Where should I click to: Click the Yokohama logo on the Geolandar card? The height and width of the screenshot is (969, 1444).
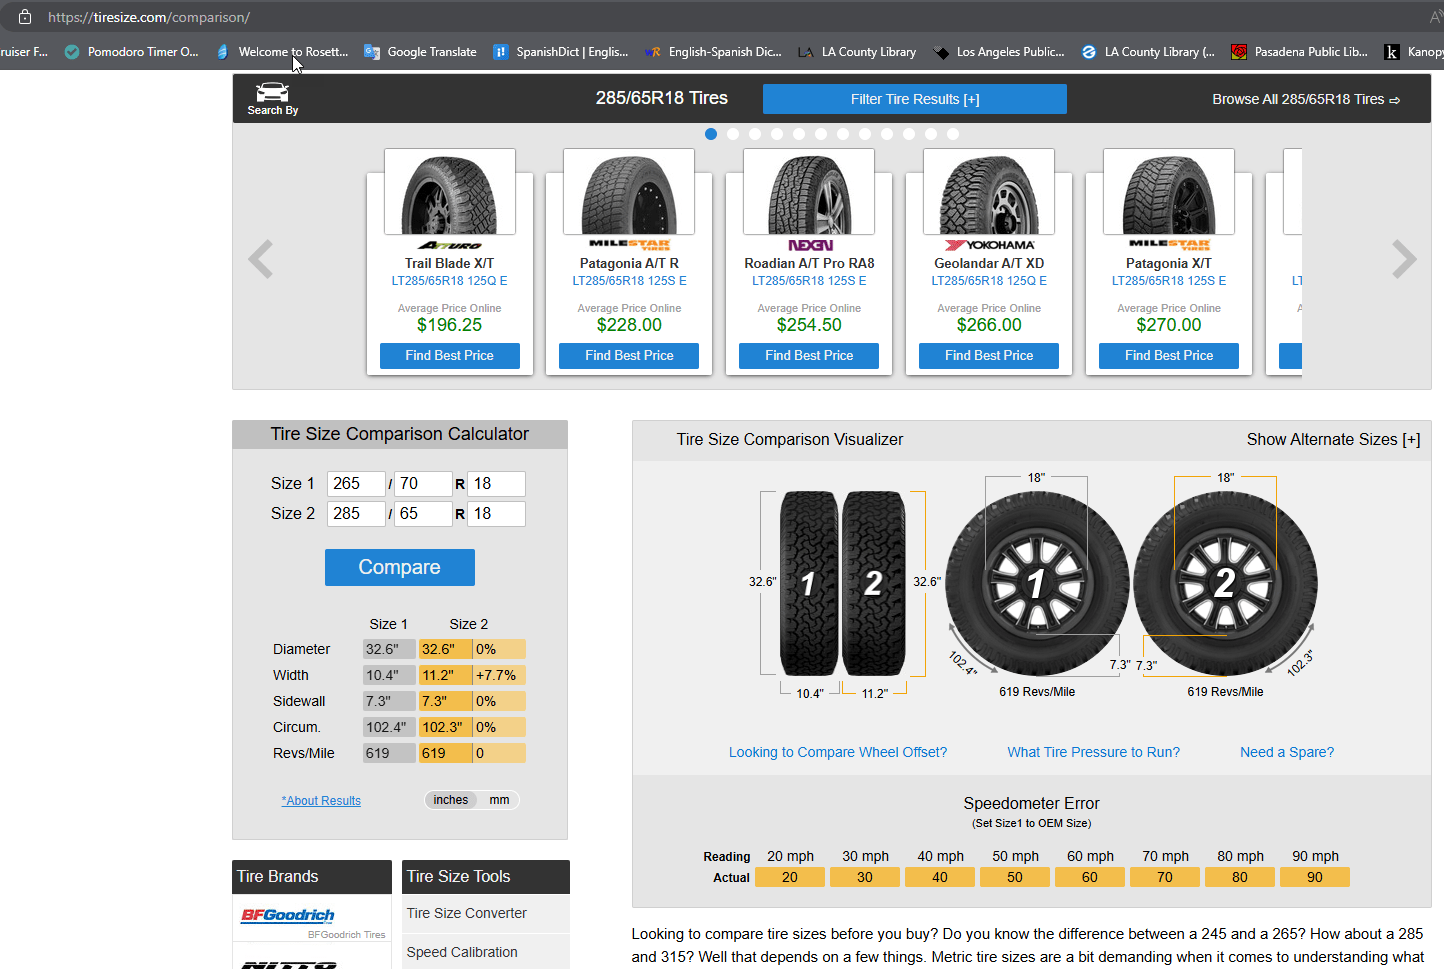click(989, 244)
